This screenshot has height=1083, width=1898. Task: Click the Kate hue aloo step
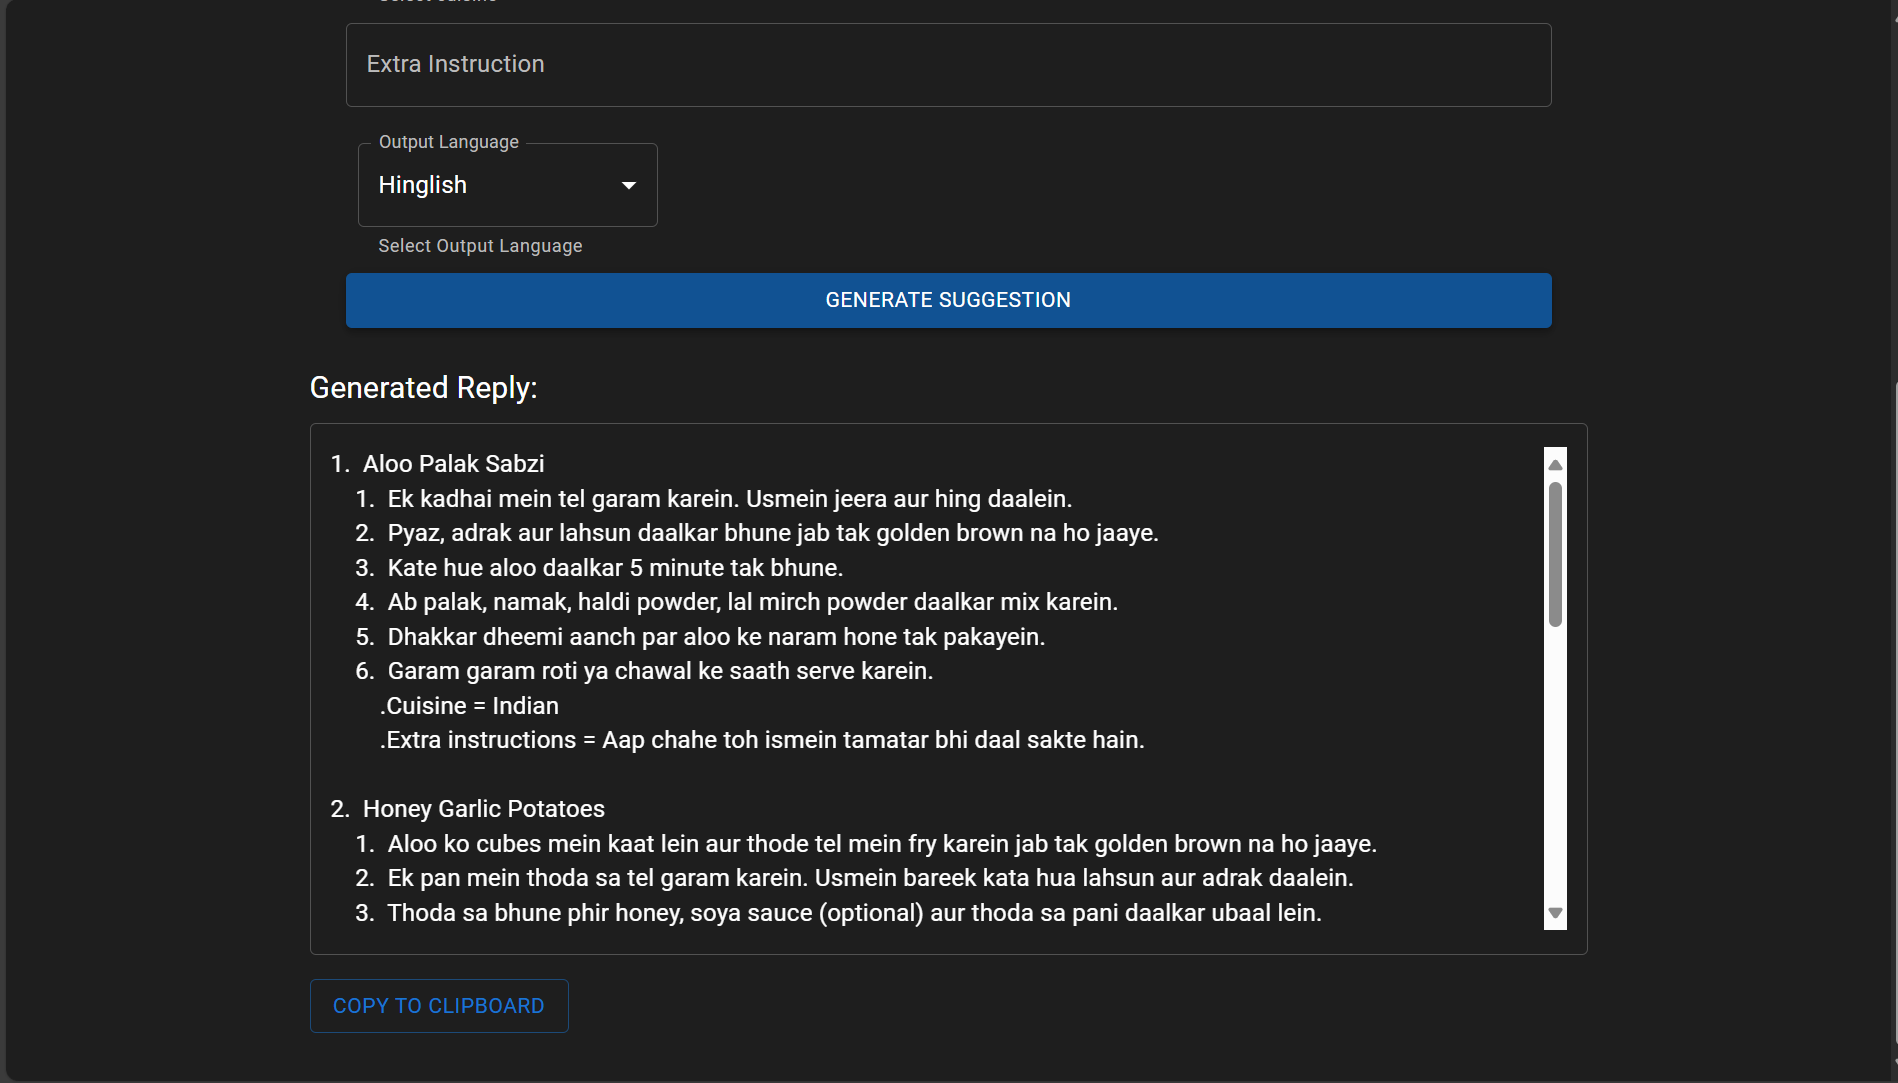tap(615, 568)
